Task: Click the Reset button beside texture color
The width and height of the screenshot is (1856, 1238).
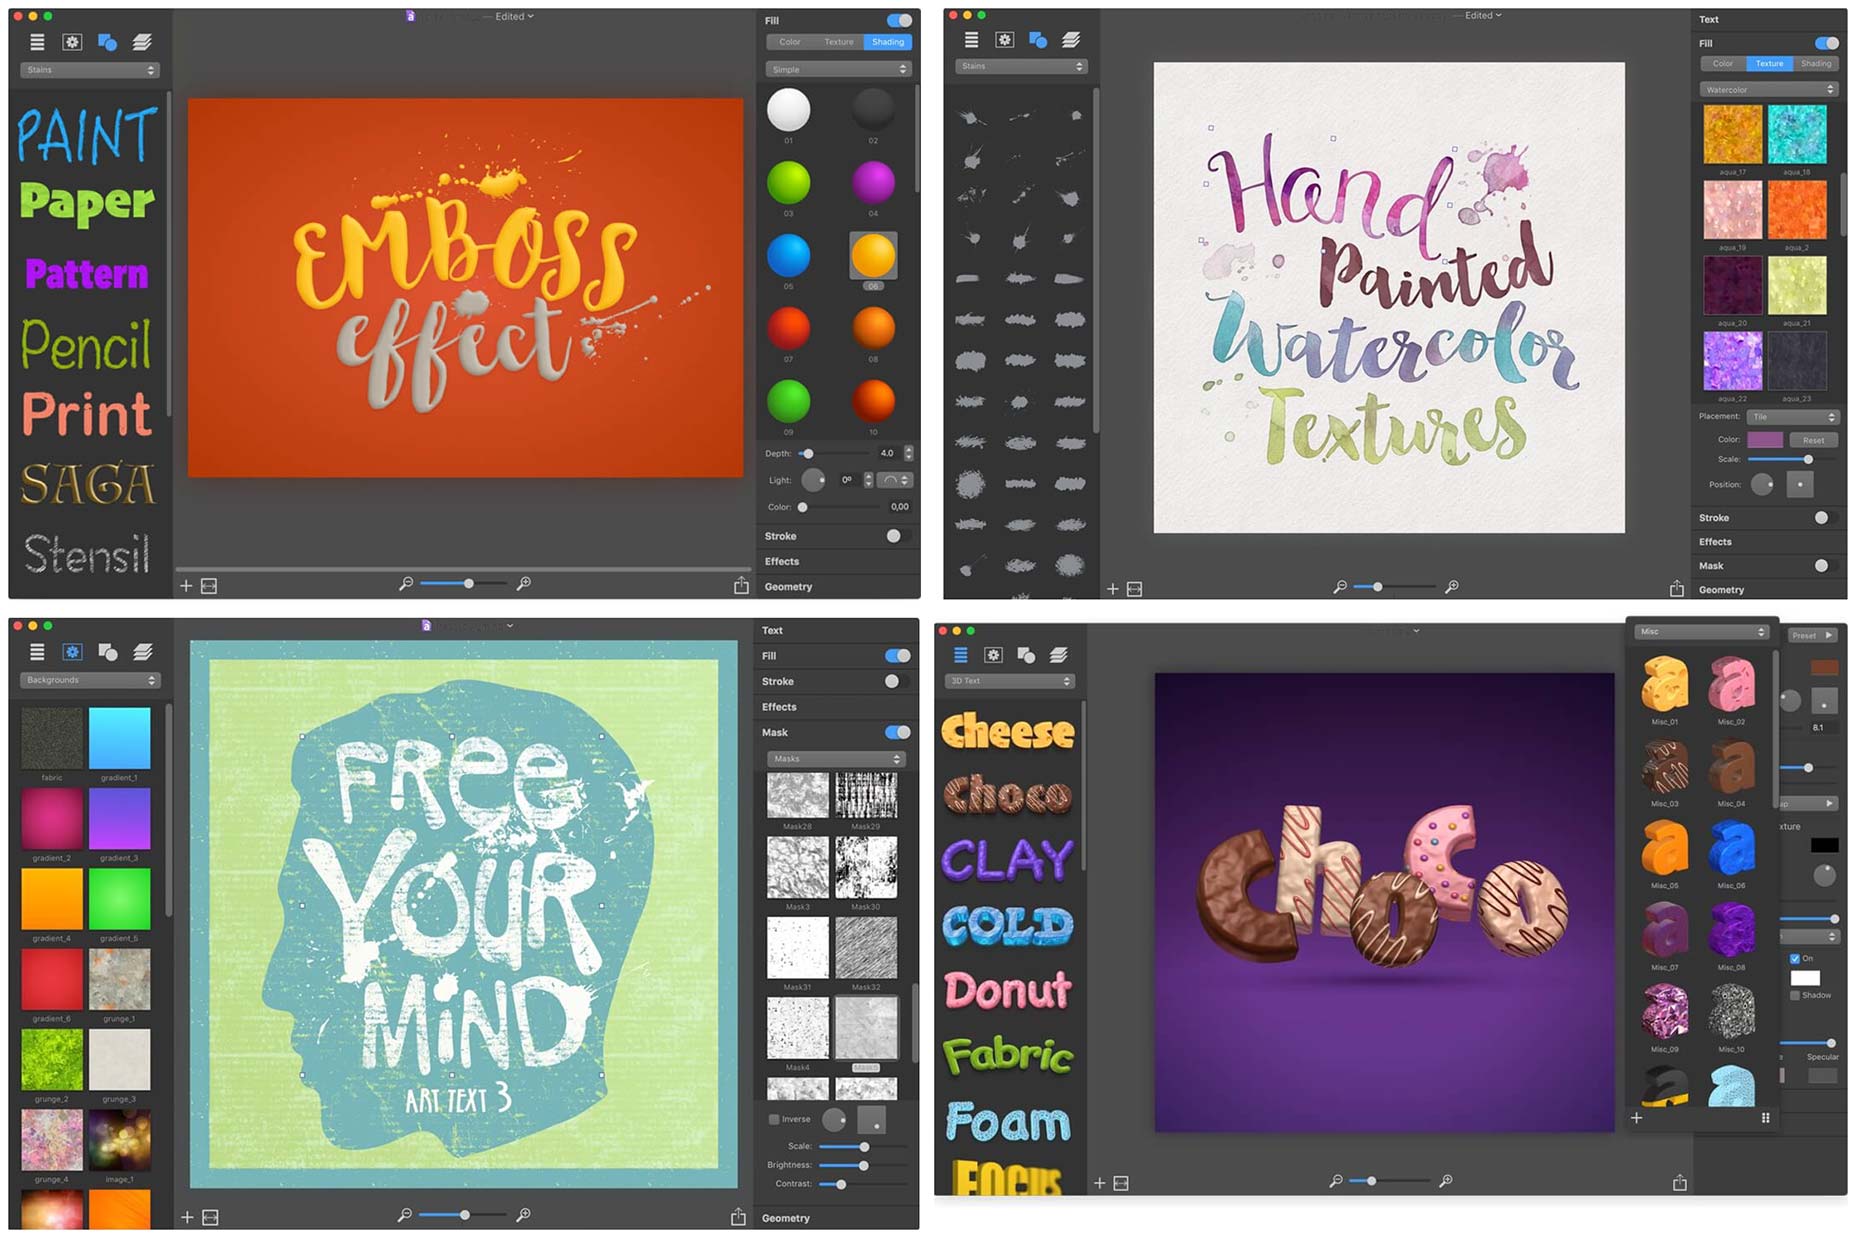Action: [x=1813, y=440]
